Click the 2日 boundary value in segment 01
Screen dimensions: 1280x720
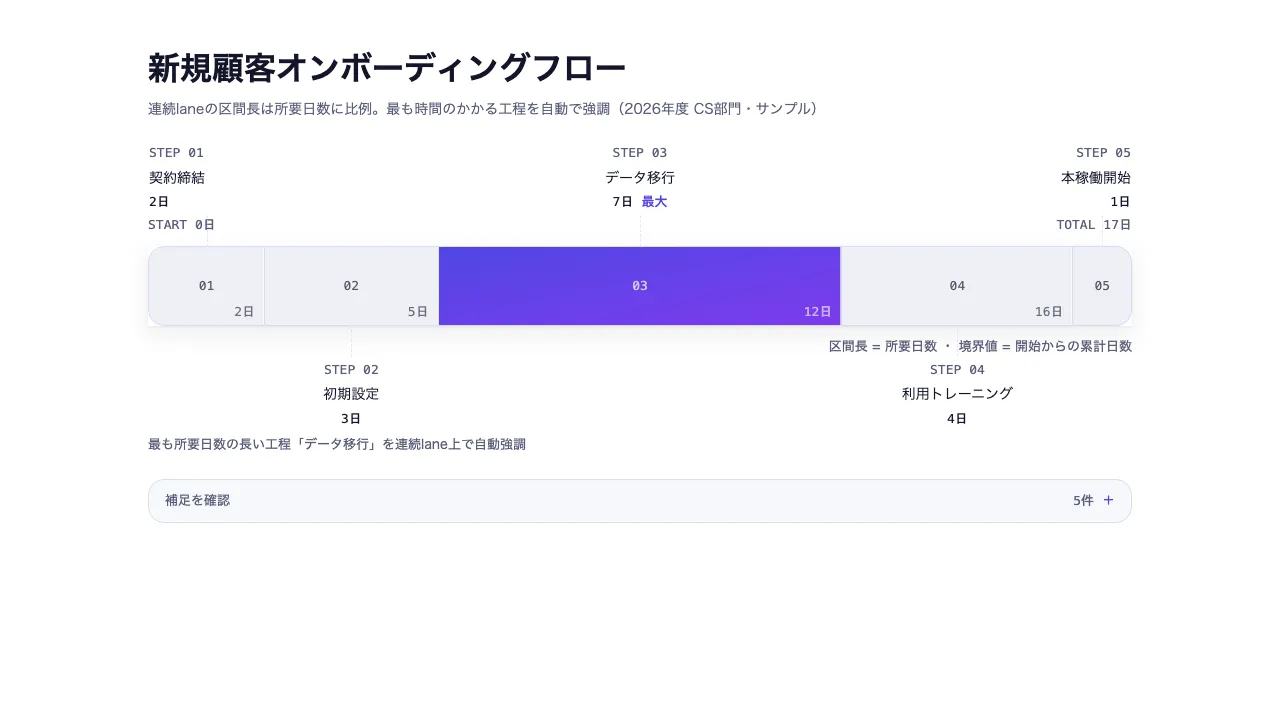pyautogui.click(x=244, y=312)
